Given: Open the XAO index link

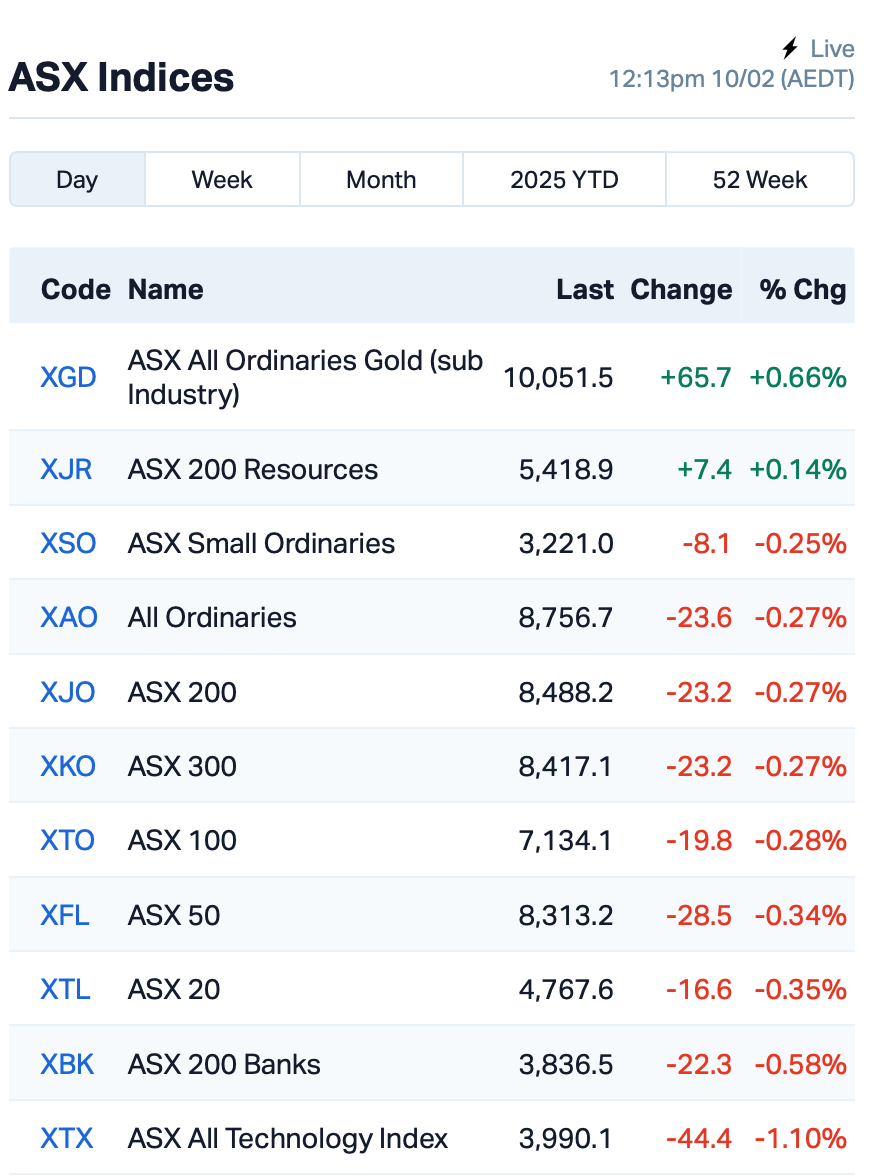Looking at the screenshot, I should pyautogui.click(x=69, y=617).
